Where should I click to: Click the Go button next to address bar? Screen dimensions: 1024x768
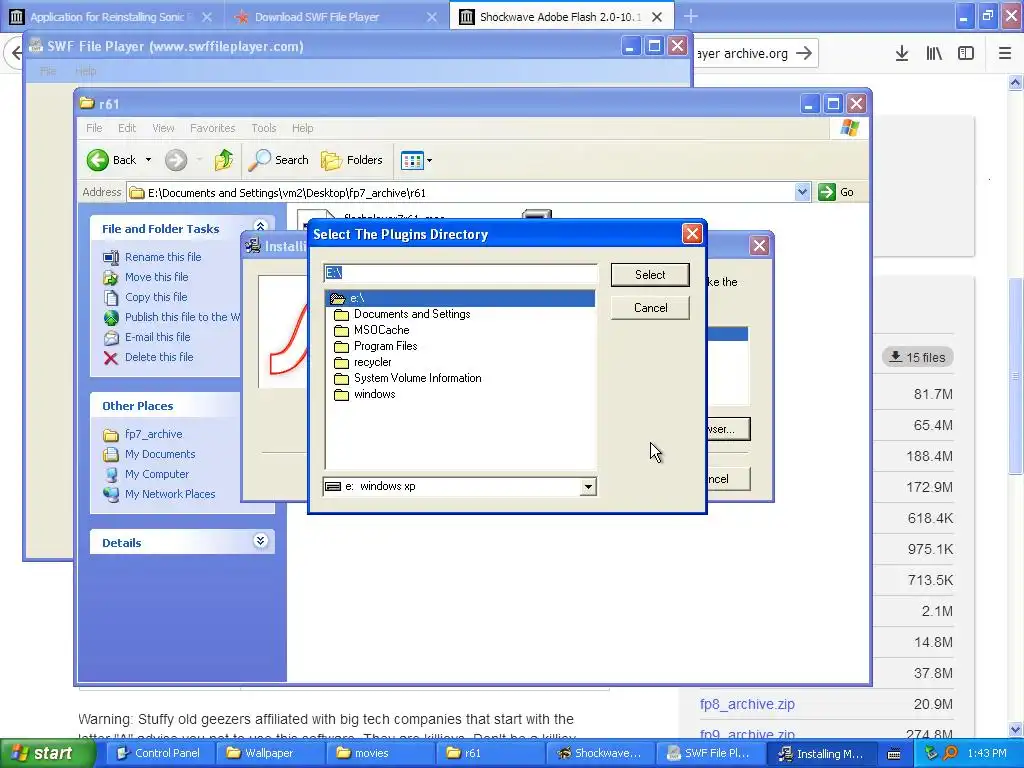tap(837, 192)
